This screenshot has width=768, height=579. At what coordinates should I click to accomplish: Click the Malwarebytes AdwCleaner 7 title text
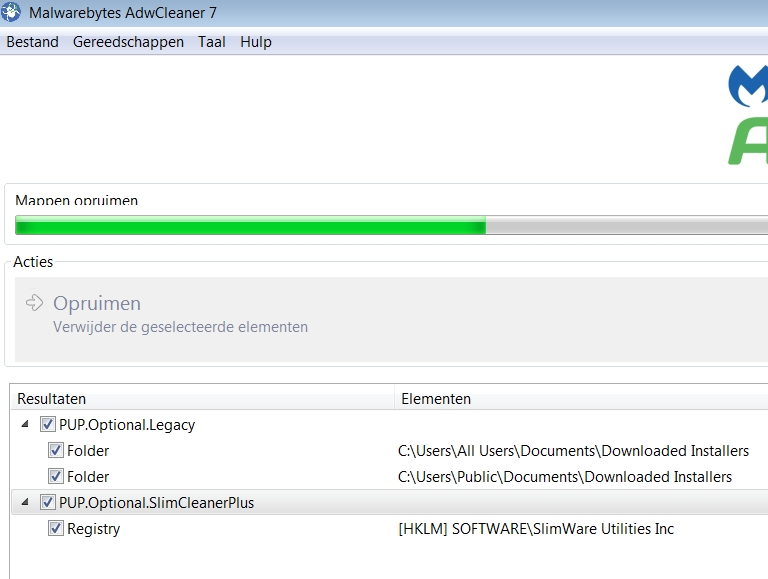point(122,13)
